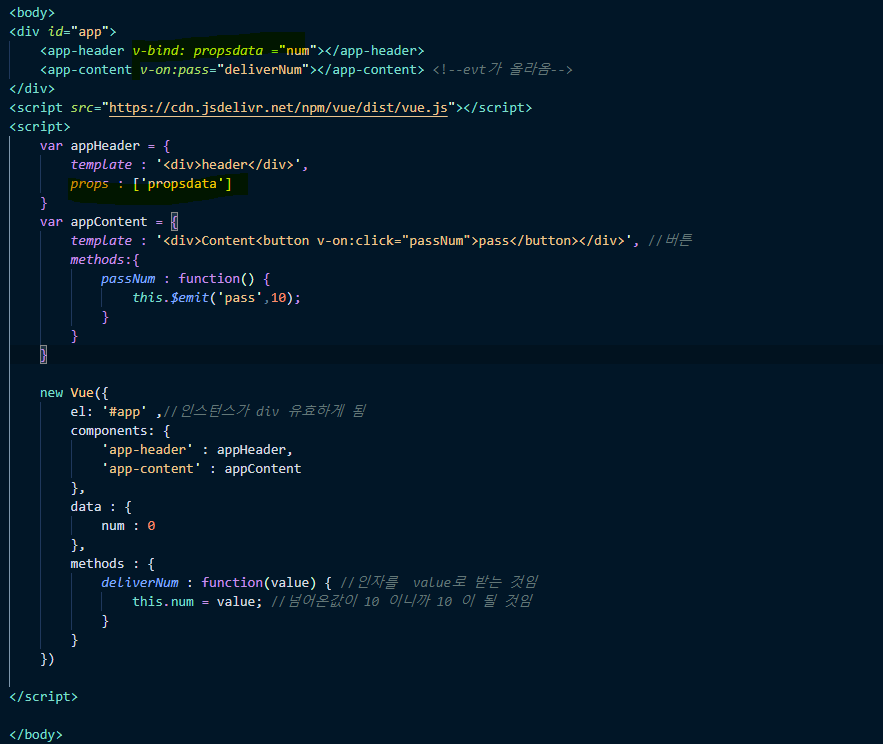
Task: Click the 'passNum' method definition name
Action: [x=128, y=279]
